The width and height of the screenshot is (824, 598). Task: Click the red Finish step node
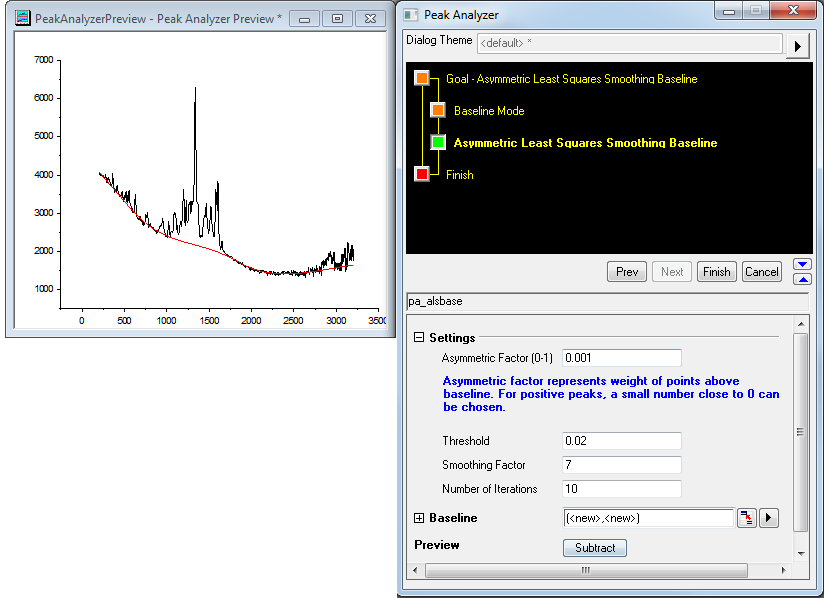[x=422, y=174]
